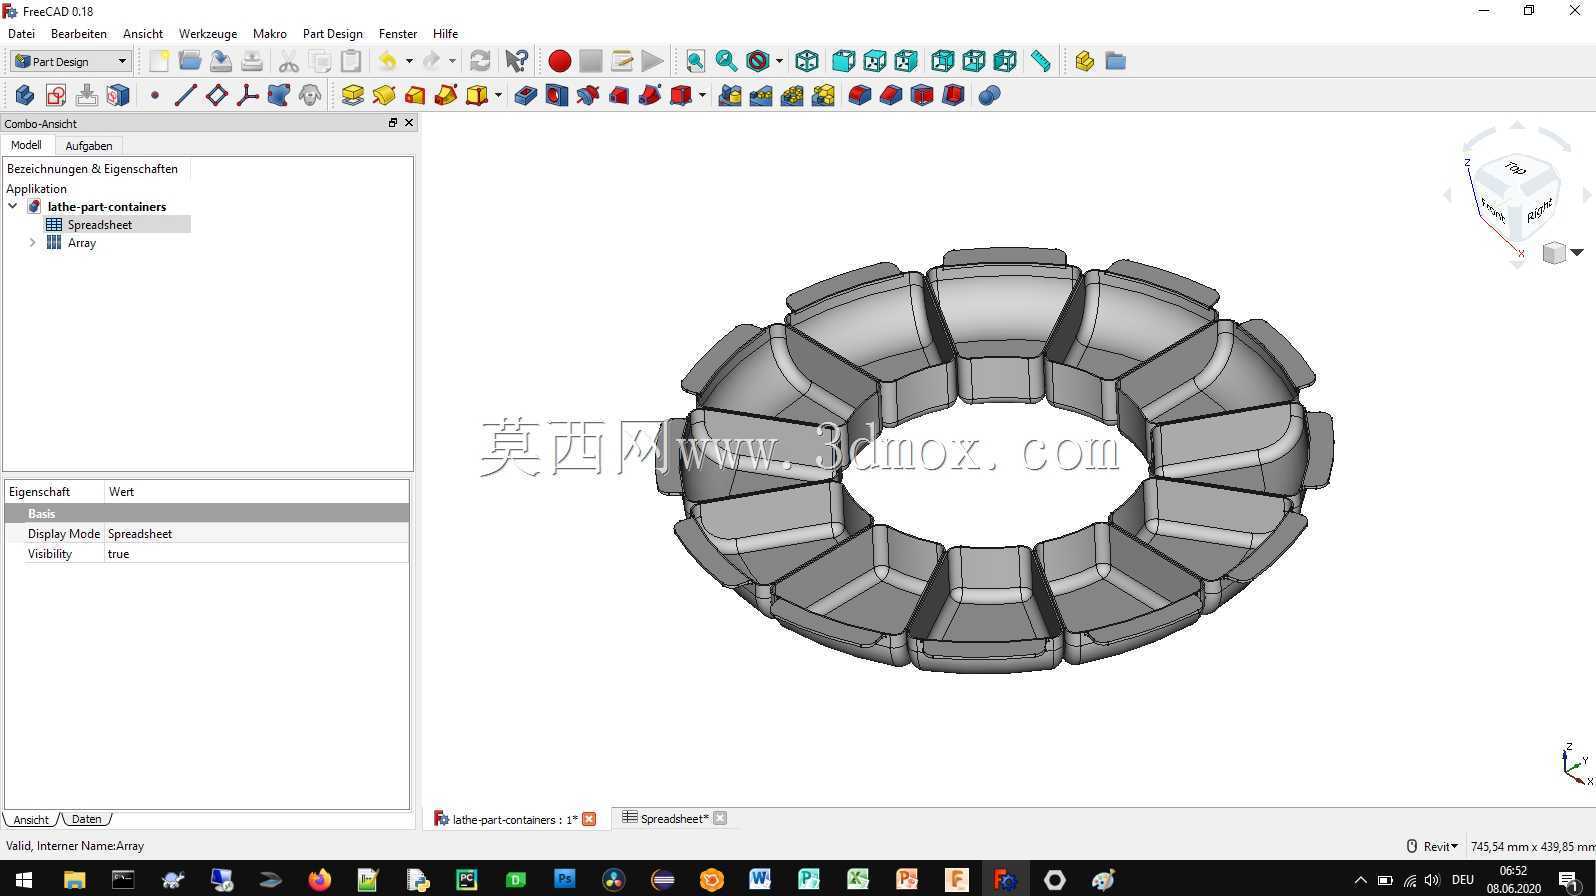Image resolution: width=1596 pixels, height=896 pixels.
Task: Expand the Array tree node
Action: 32,242
